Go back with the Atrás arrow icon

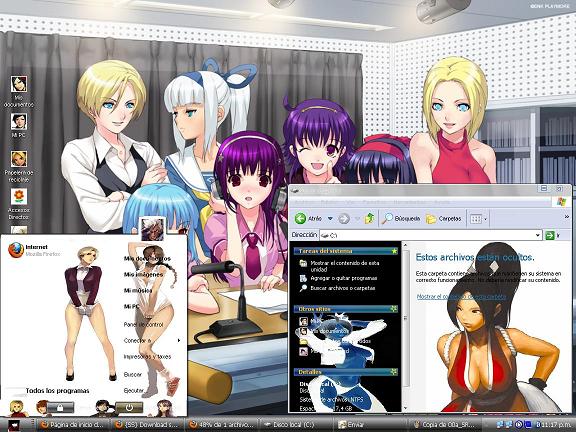click(300, 219)
